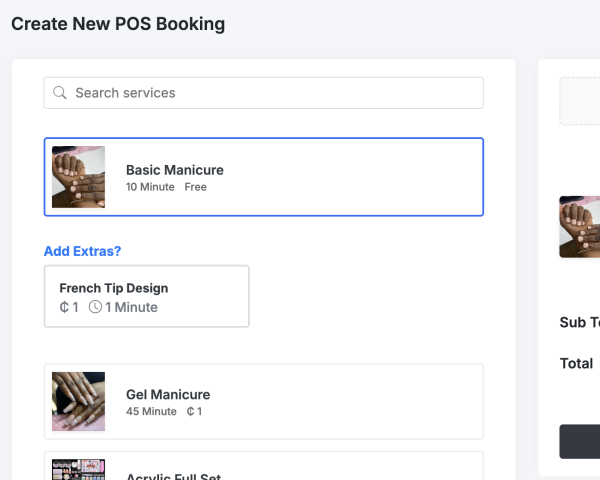Add the French Tip Design extra
The height and width of the screenshot is (480, 600).
point(147,296)
